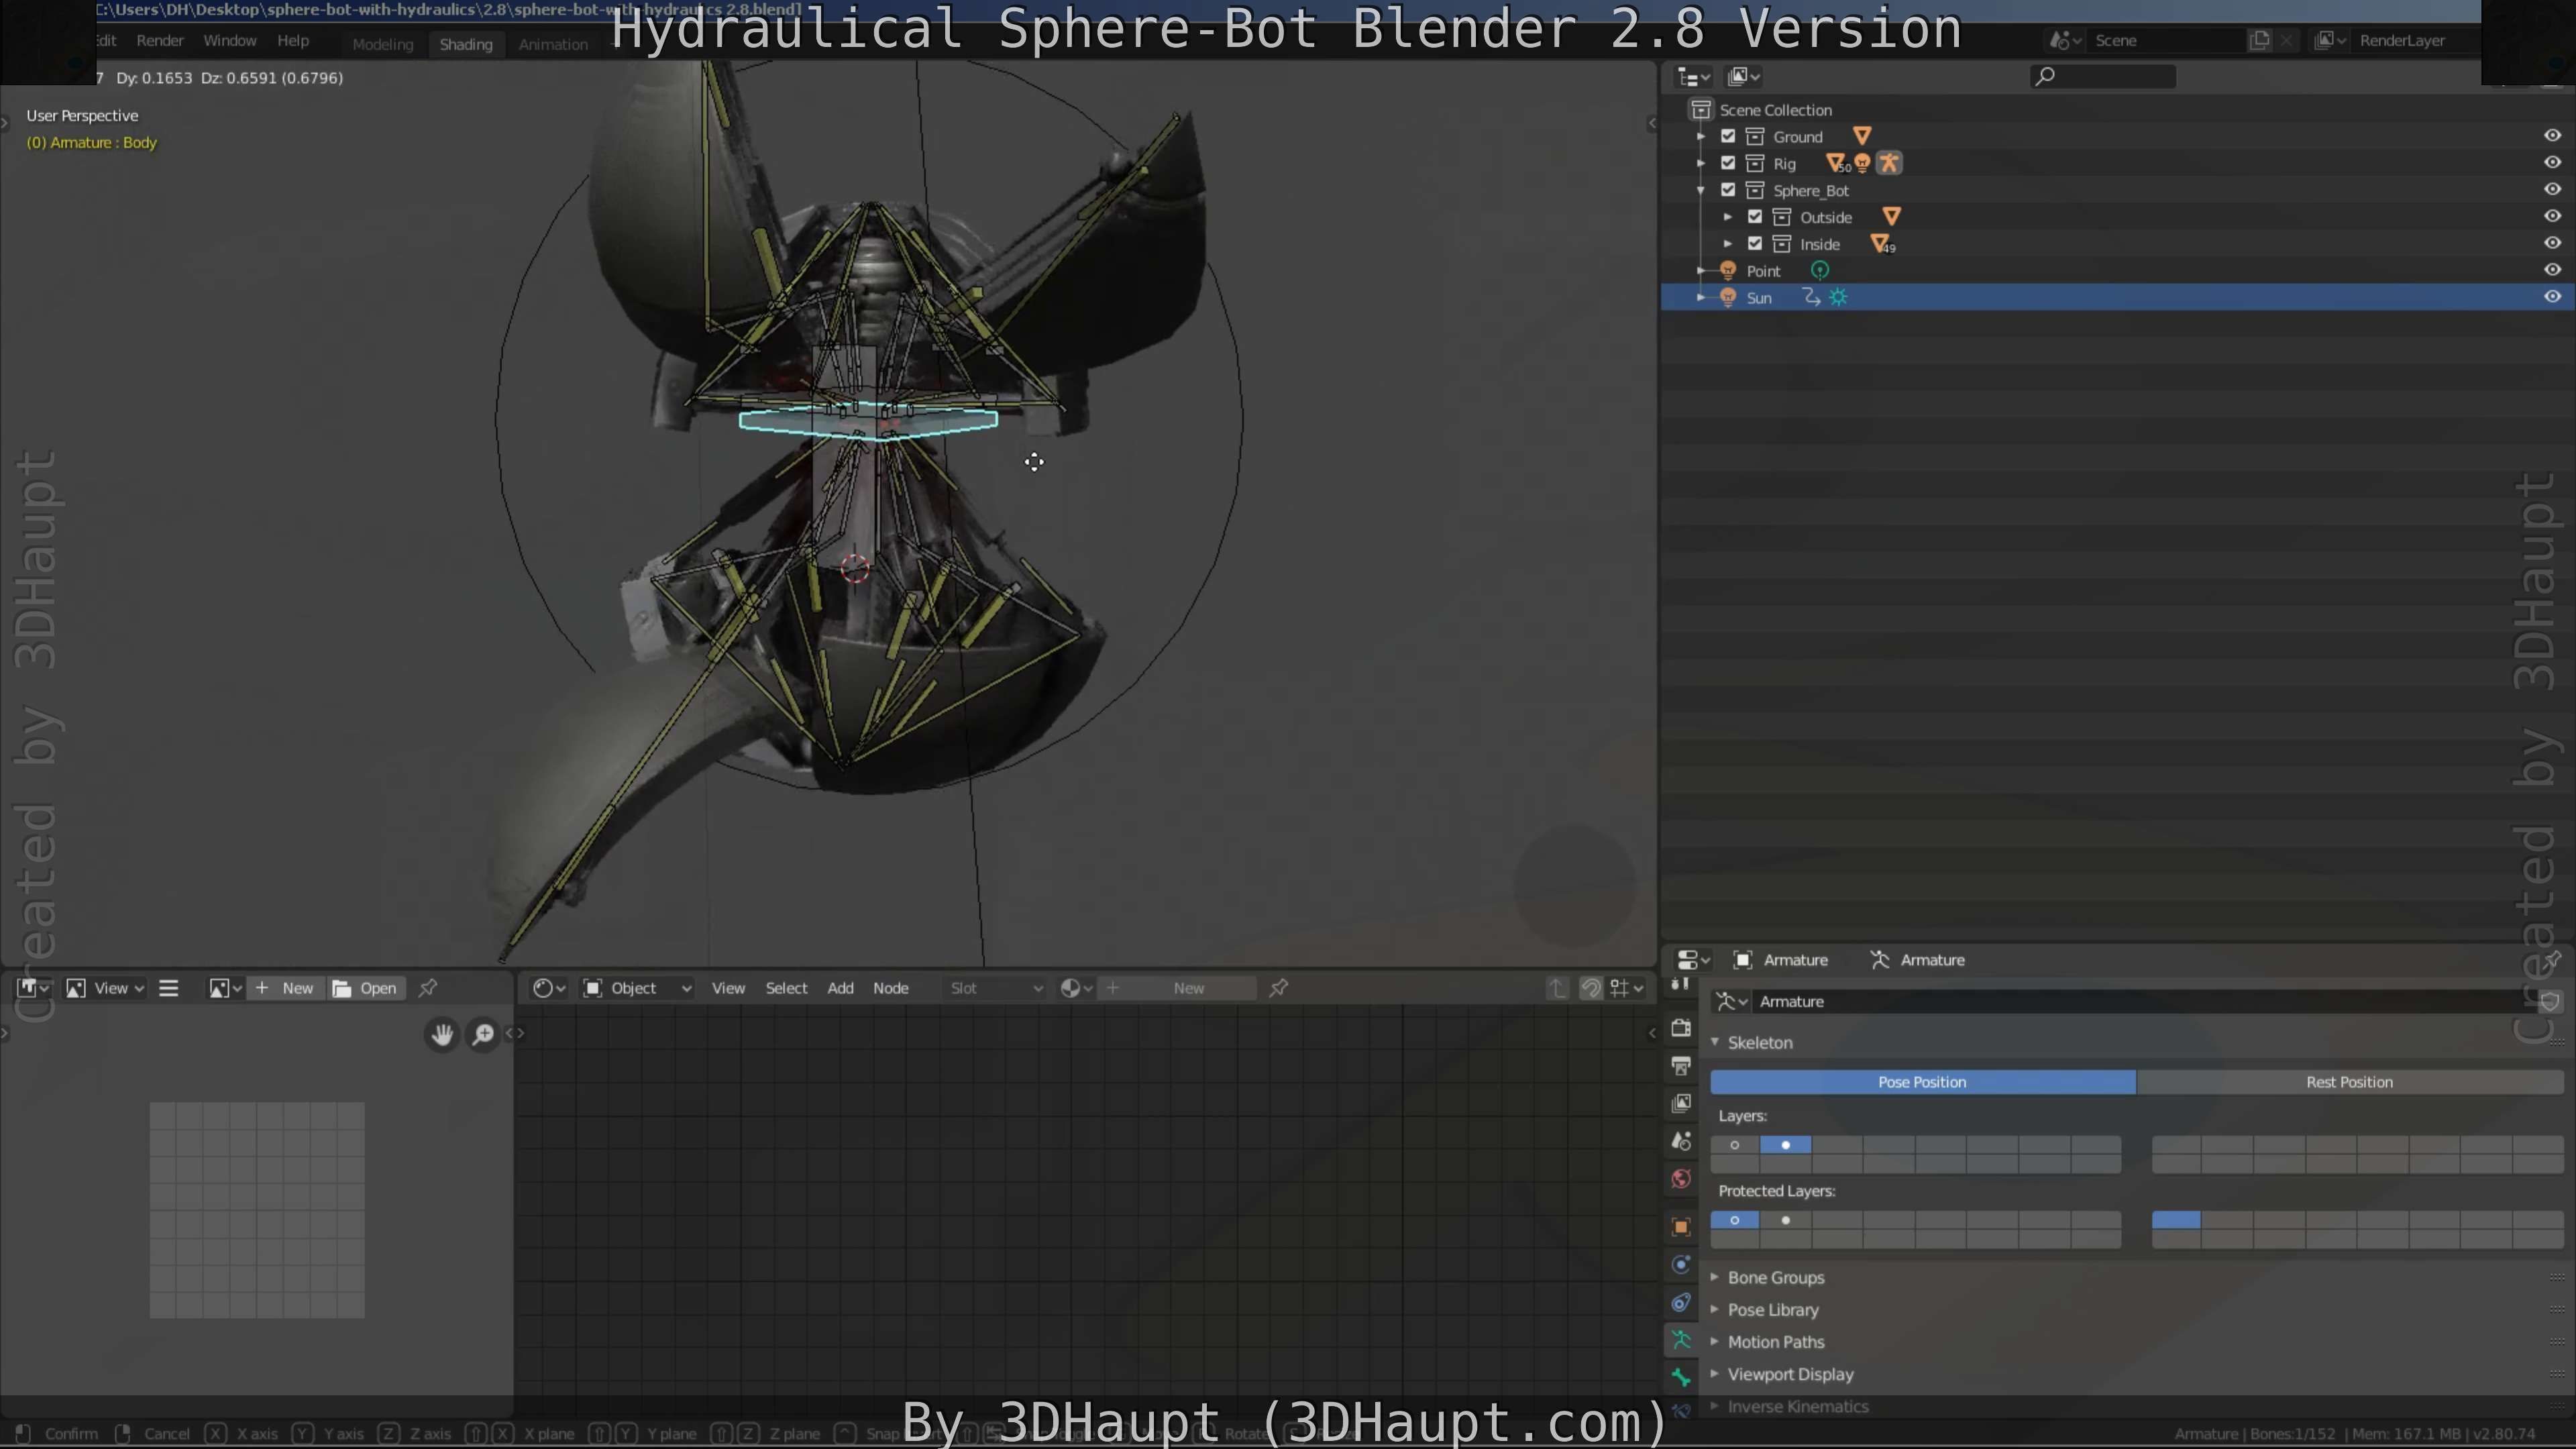The image size is (2576, 1449).
Task: Open the image editor hamburger menu
Action: (x=168, y=988)
